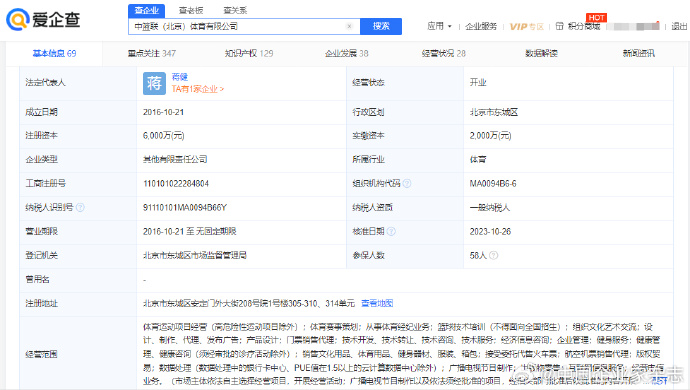Click paid-in capital 2,000万(元)
This screenshot has width=690, height=390.
point(490,136)
